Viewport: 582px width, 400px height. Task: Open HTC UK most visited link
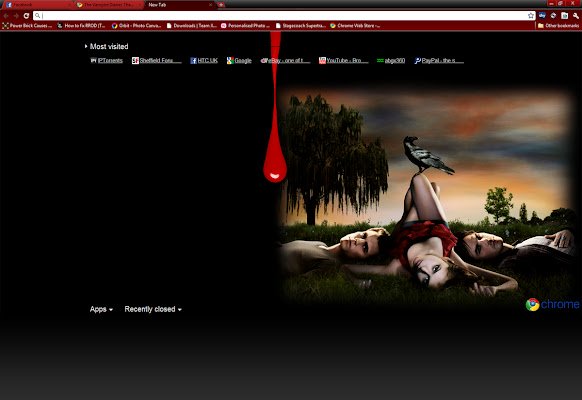(x=204, y=60)
